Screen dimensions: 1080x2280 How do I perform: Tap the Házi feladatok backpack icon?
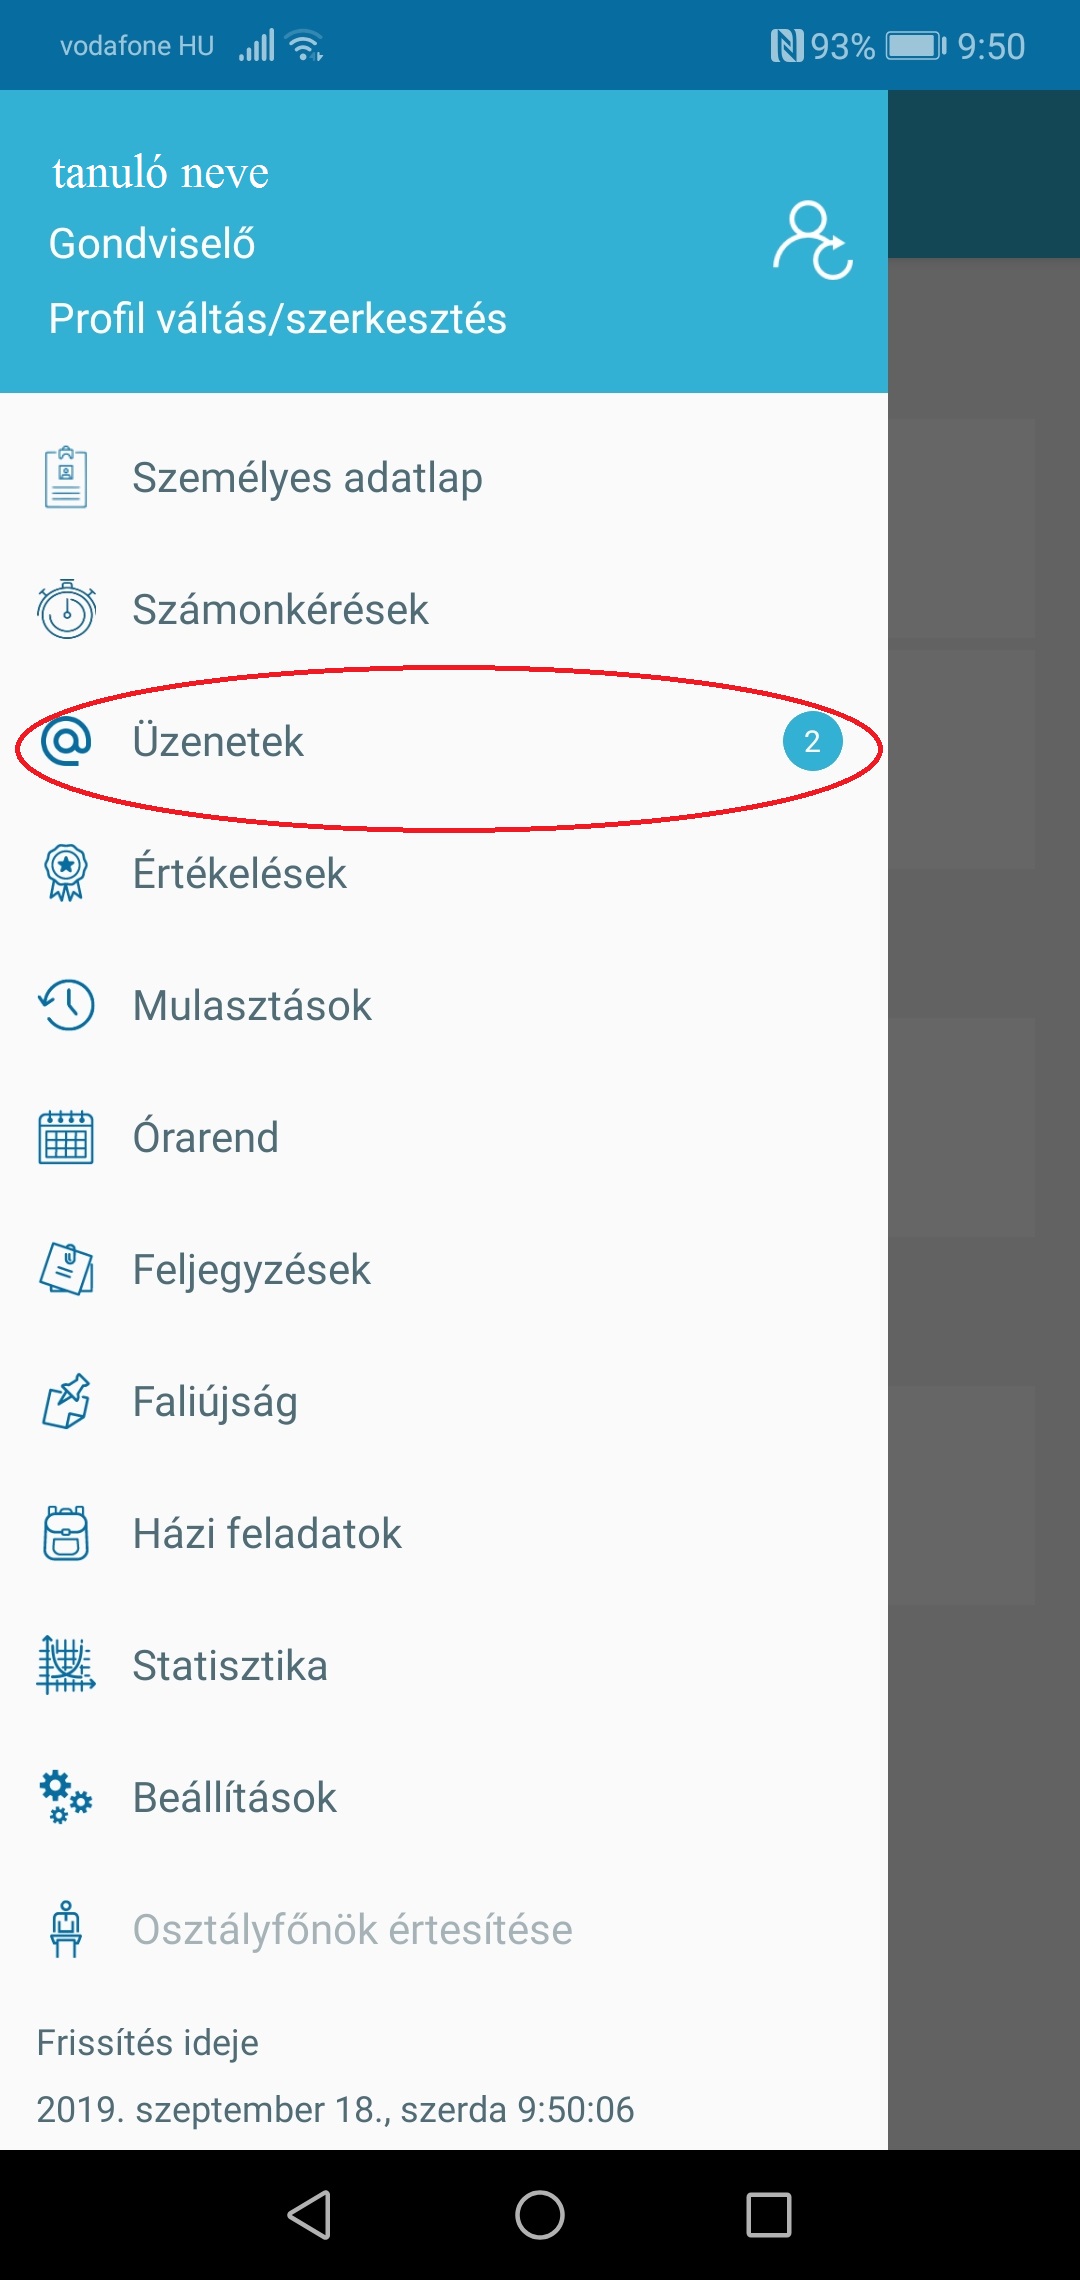click(x=66, y=1533)
